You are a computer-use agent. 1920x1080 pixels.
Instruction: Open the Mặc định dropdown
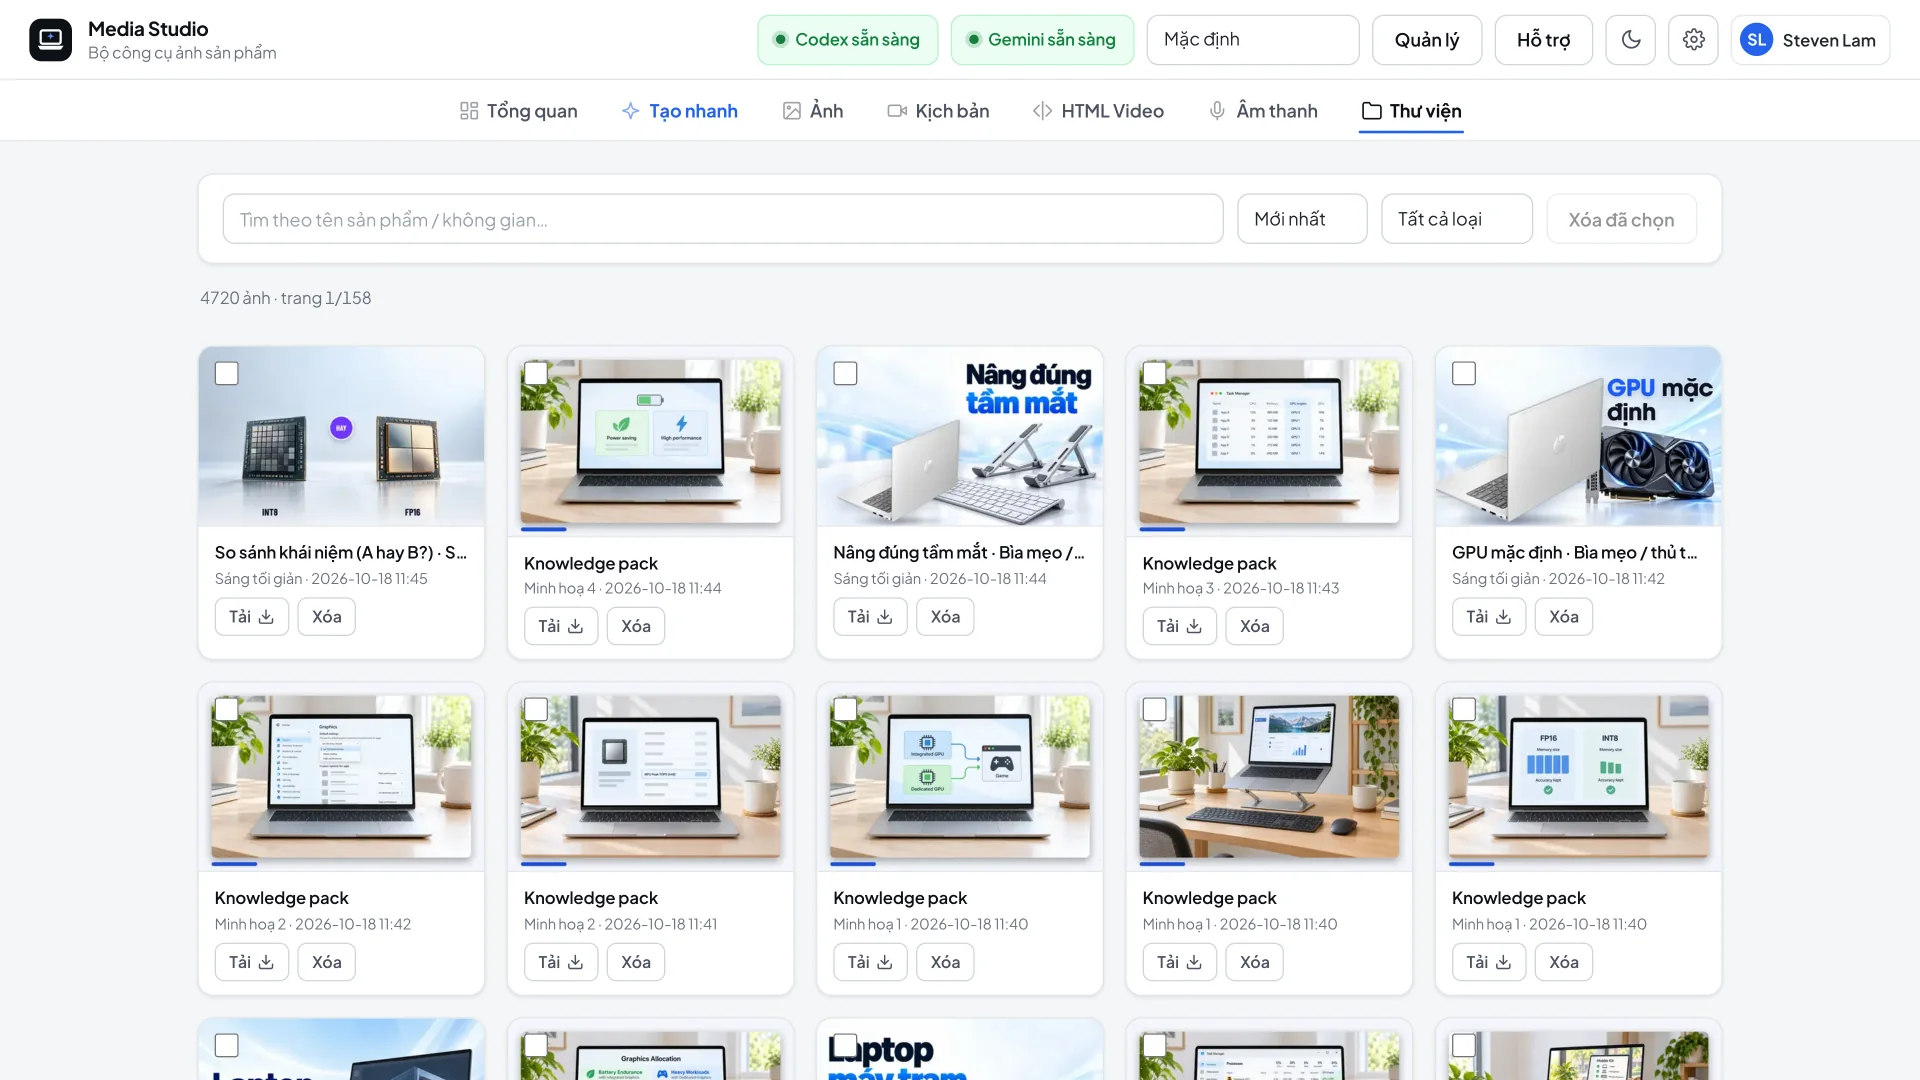pyautogui.click(x=1253, y=40)
